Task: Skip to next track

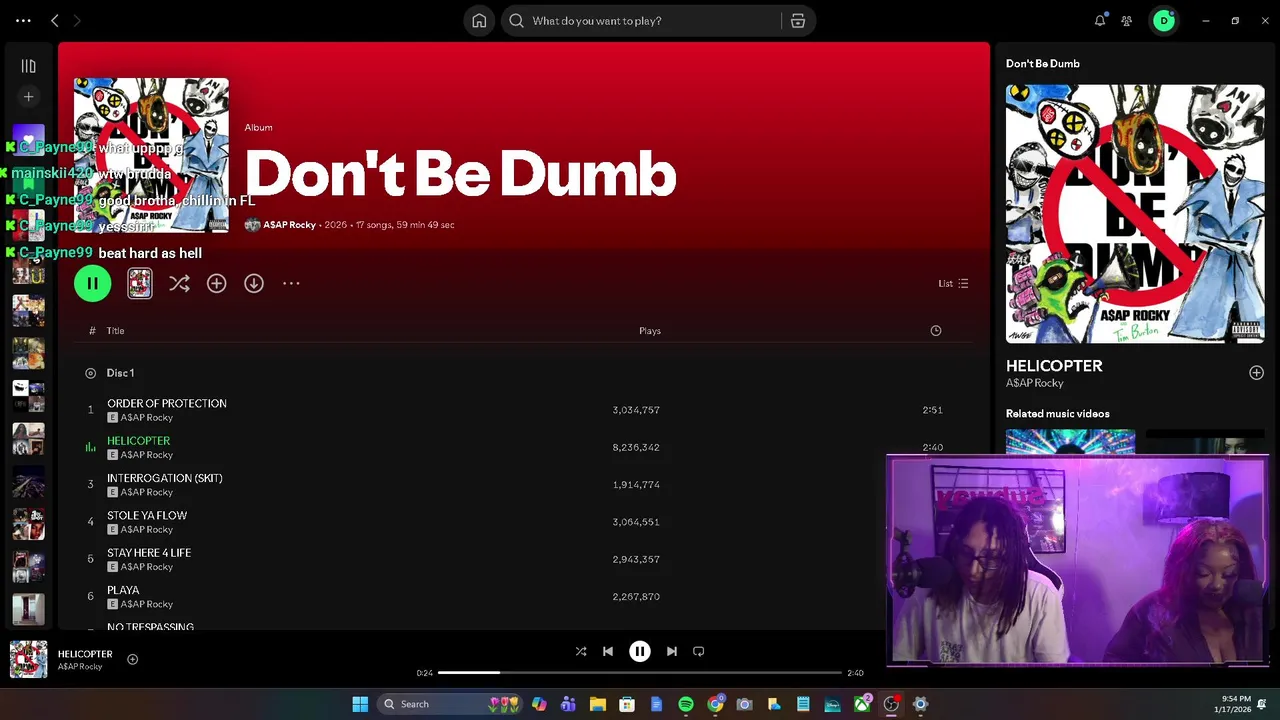Action: pos(672,651)
